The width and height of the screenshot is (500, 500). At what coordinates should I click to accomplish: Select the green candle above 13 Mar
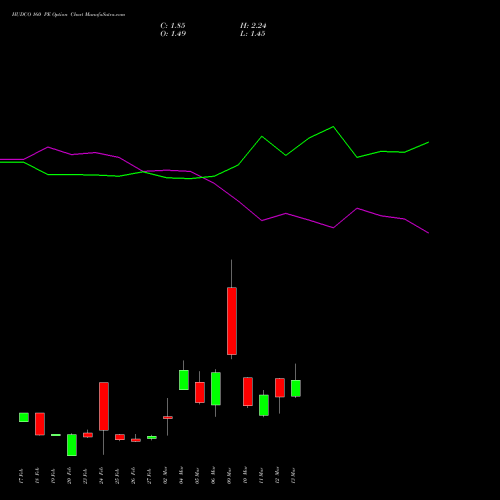(296, 388)
